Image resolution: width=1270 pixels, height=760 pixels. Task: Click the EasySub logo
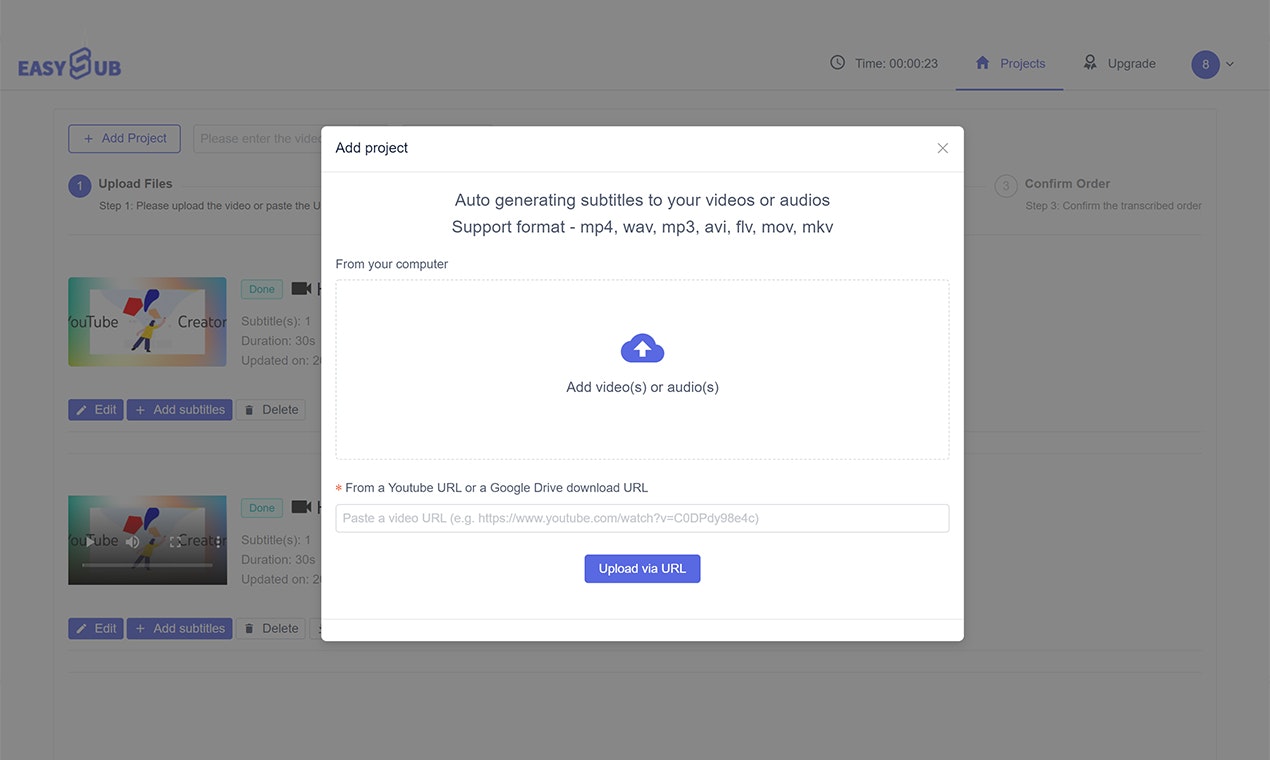tap(69, 65)
